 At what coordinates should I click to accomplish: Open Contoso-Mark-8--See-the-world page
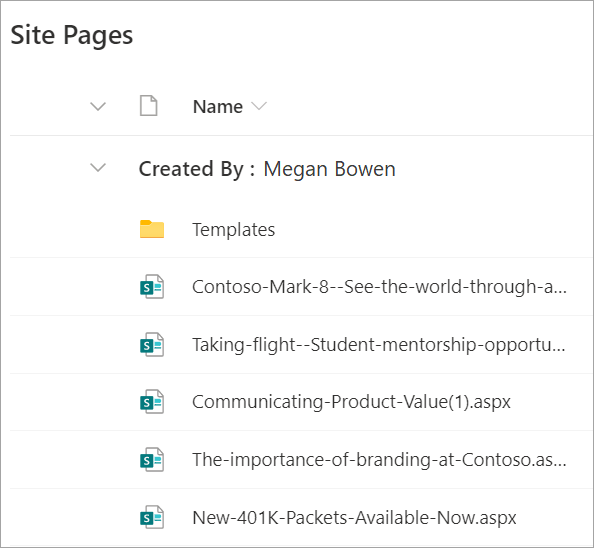[379, 287]
